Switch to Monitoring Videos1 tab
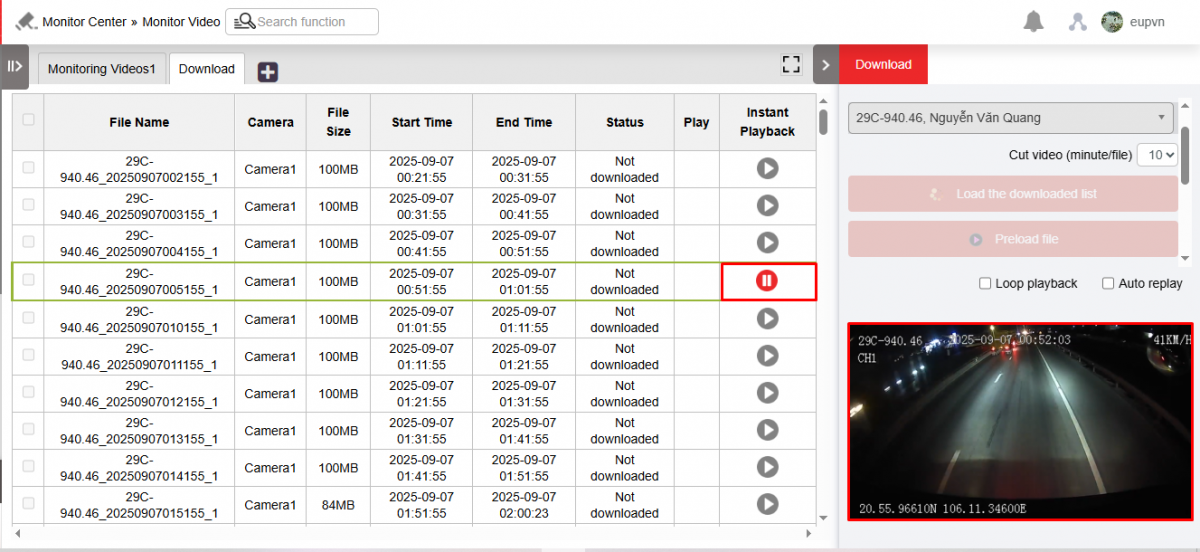This screenshot has width=1200, height=552. coord(102,69)
